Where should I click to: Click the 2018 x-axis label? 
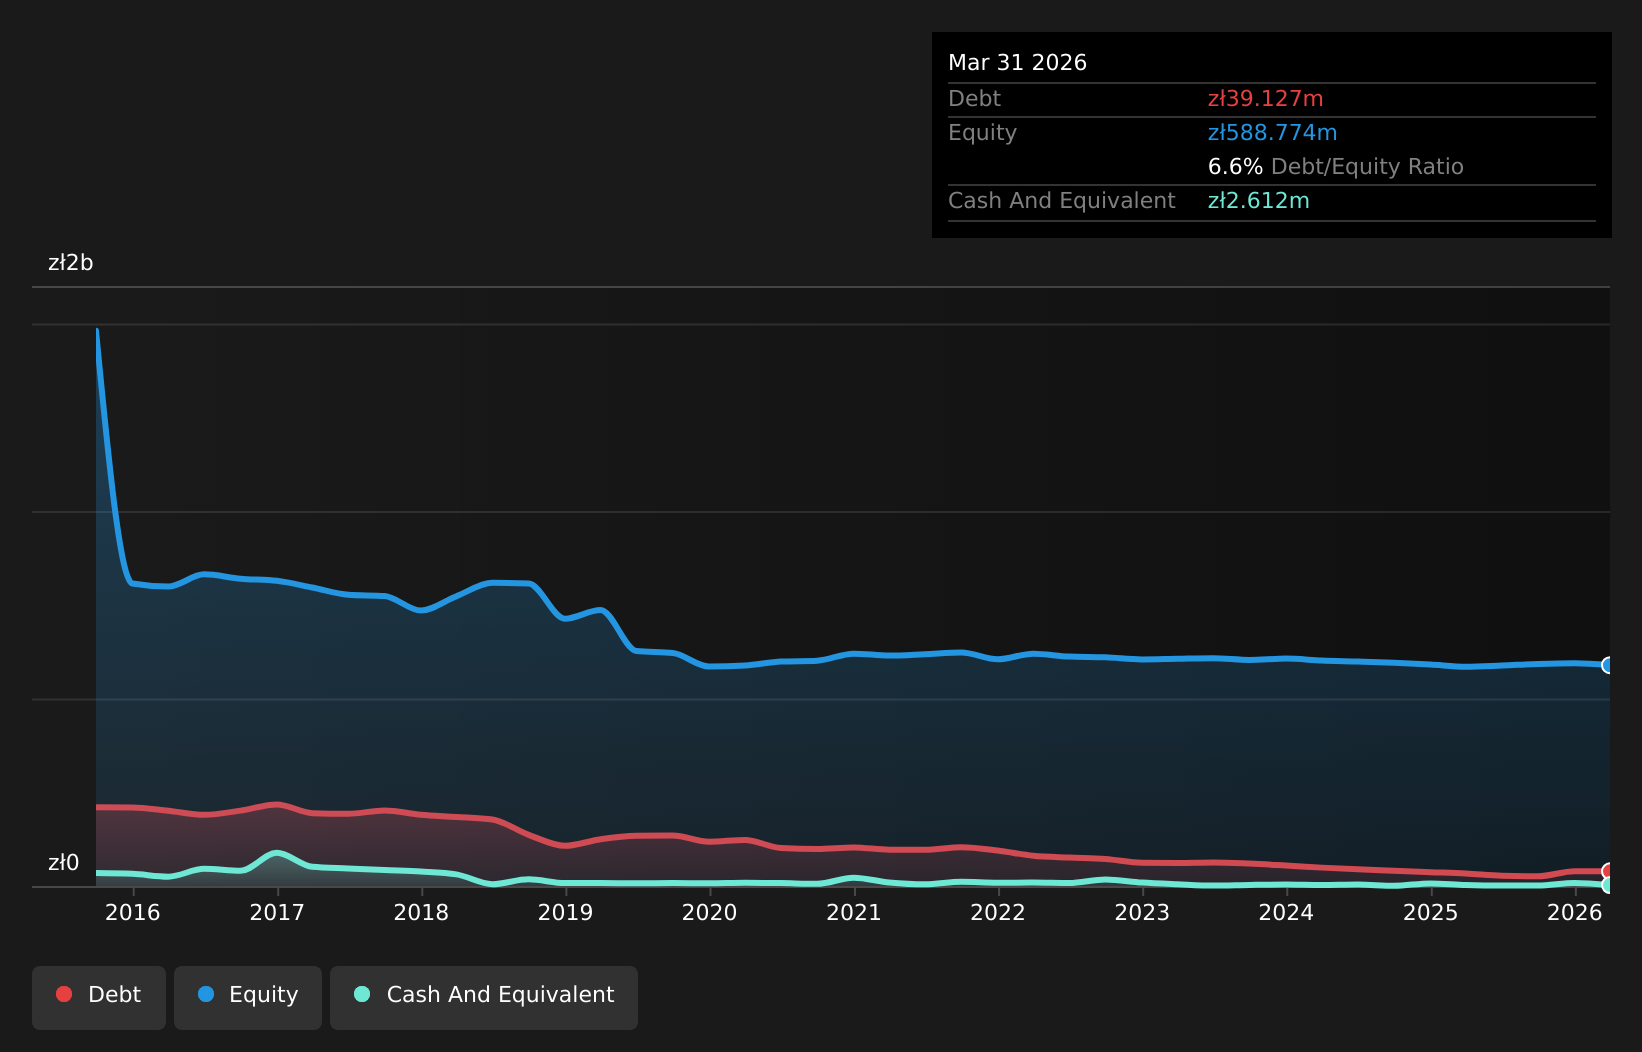[421, 912]
